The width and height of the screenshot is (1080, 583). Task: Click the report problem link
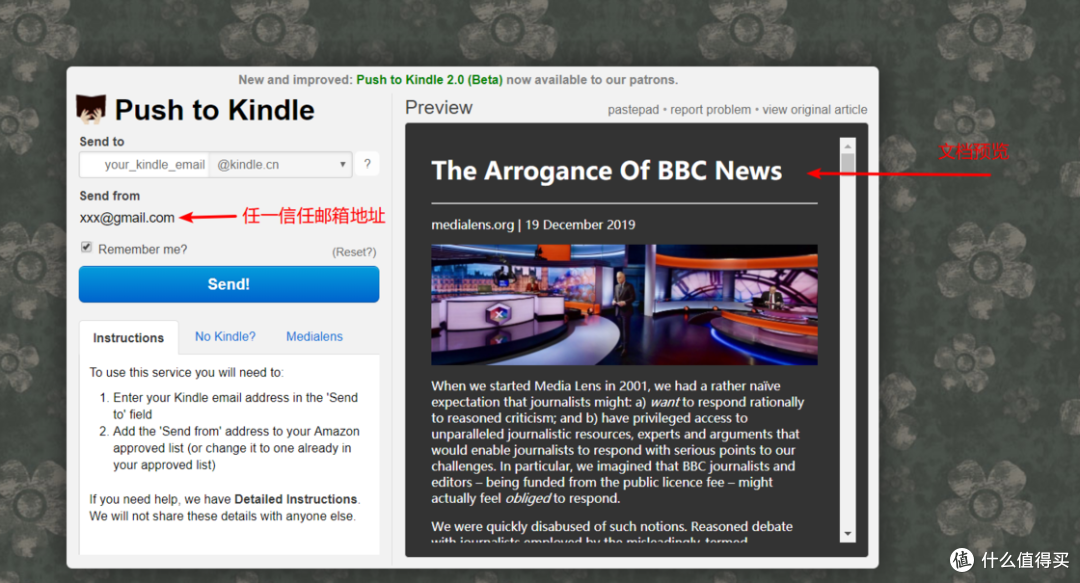(x=711, y=110)
